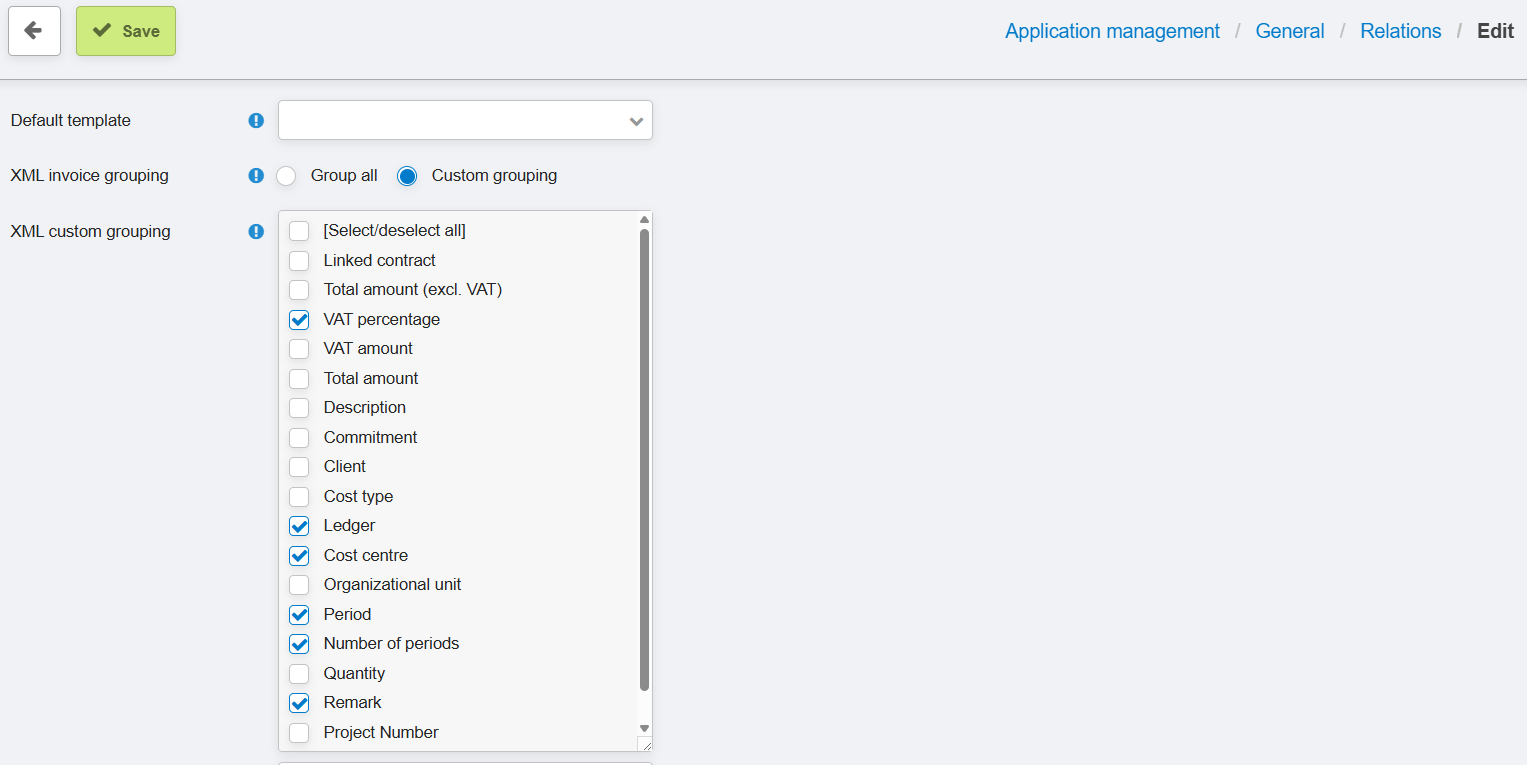Save the relation settings
1527x765 pixels.
[x=126, y=31]
